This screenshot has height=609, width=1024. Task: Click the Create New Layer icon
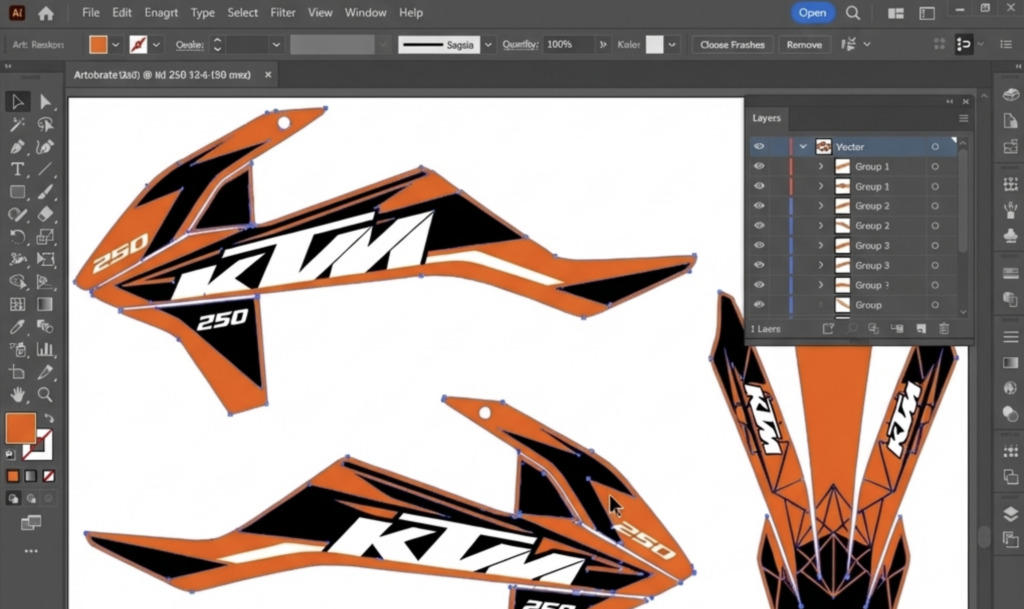(921, 329)
